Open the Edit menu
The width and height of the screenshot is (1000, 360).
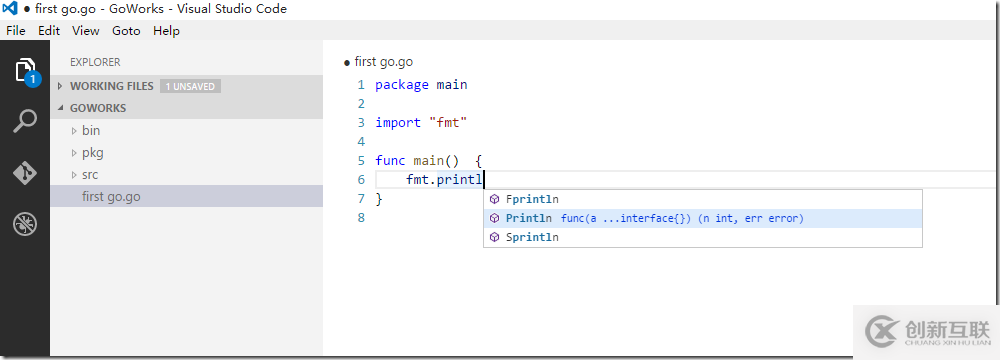coord(48,31)
